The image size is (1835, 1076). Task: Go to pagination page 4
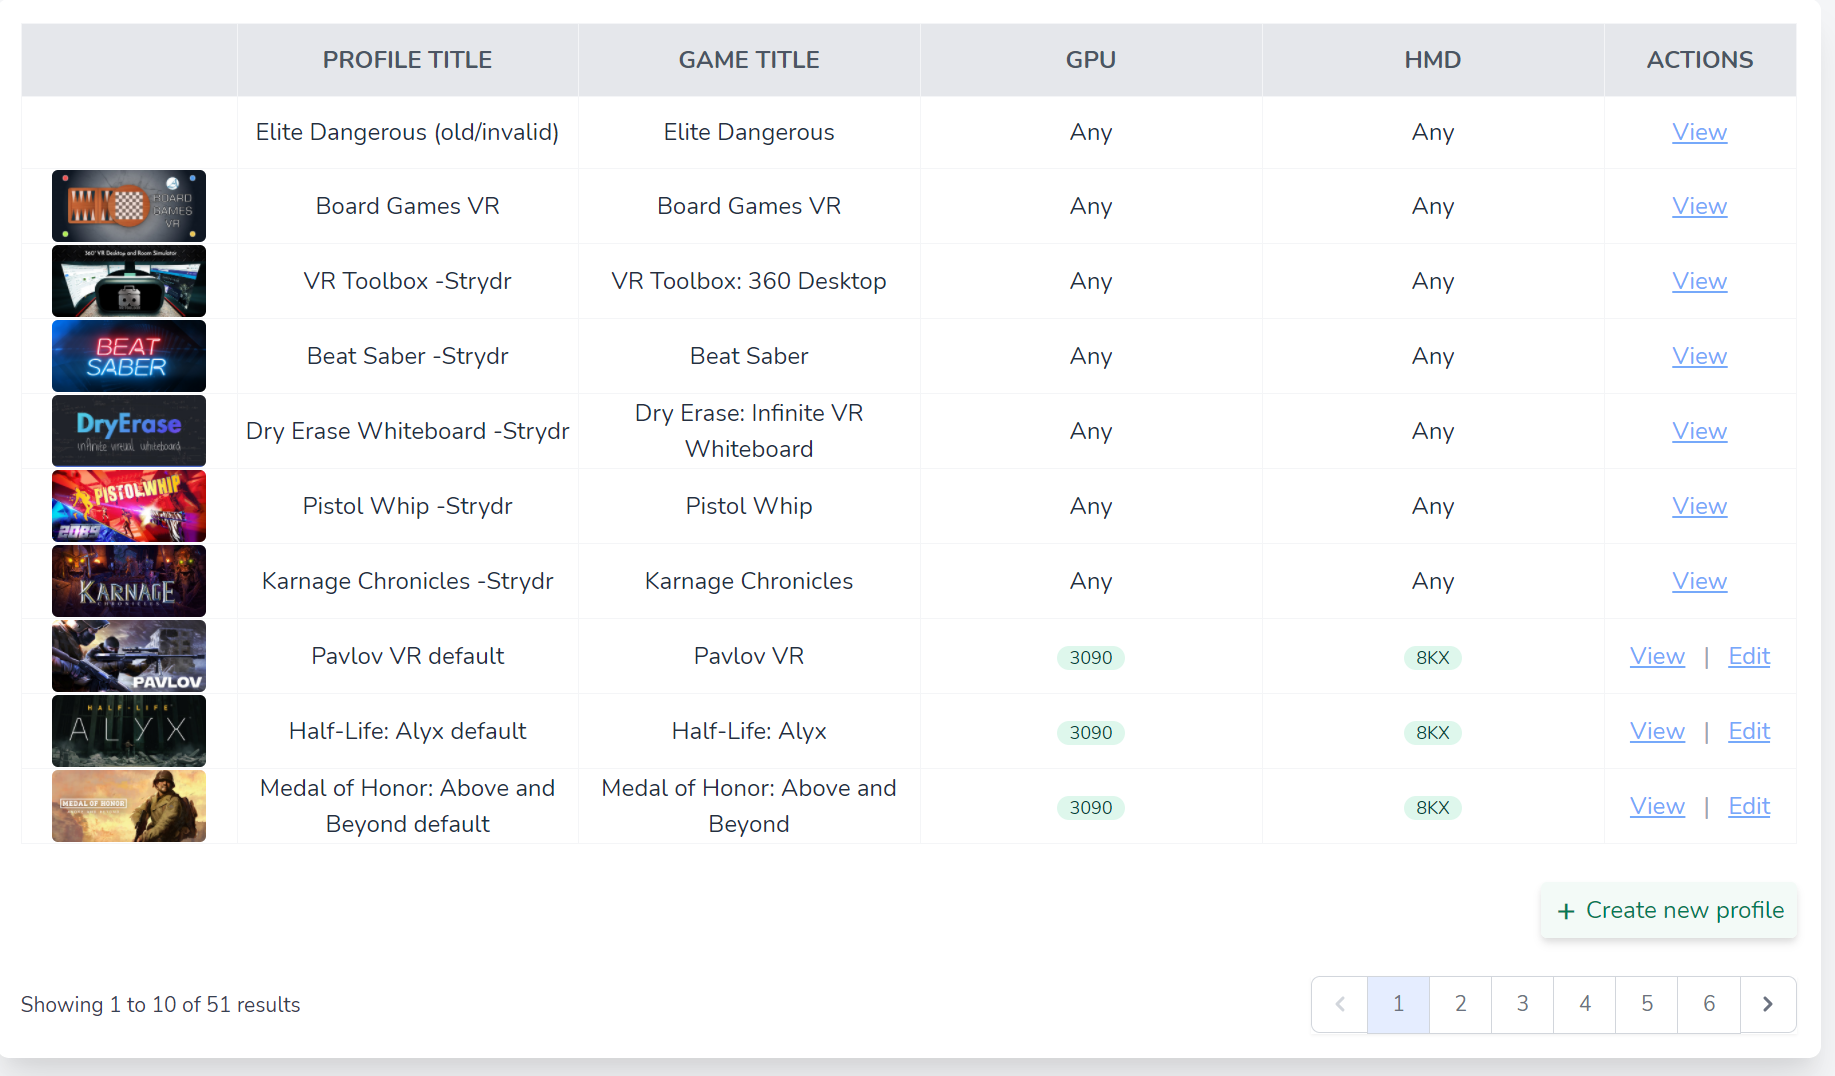coord(1584,1004)
